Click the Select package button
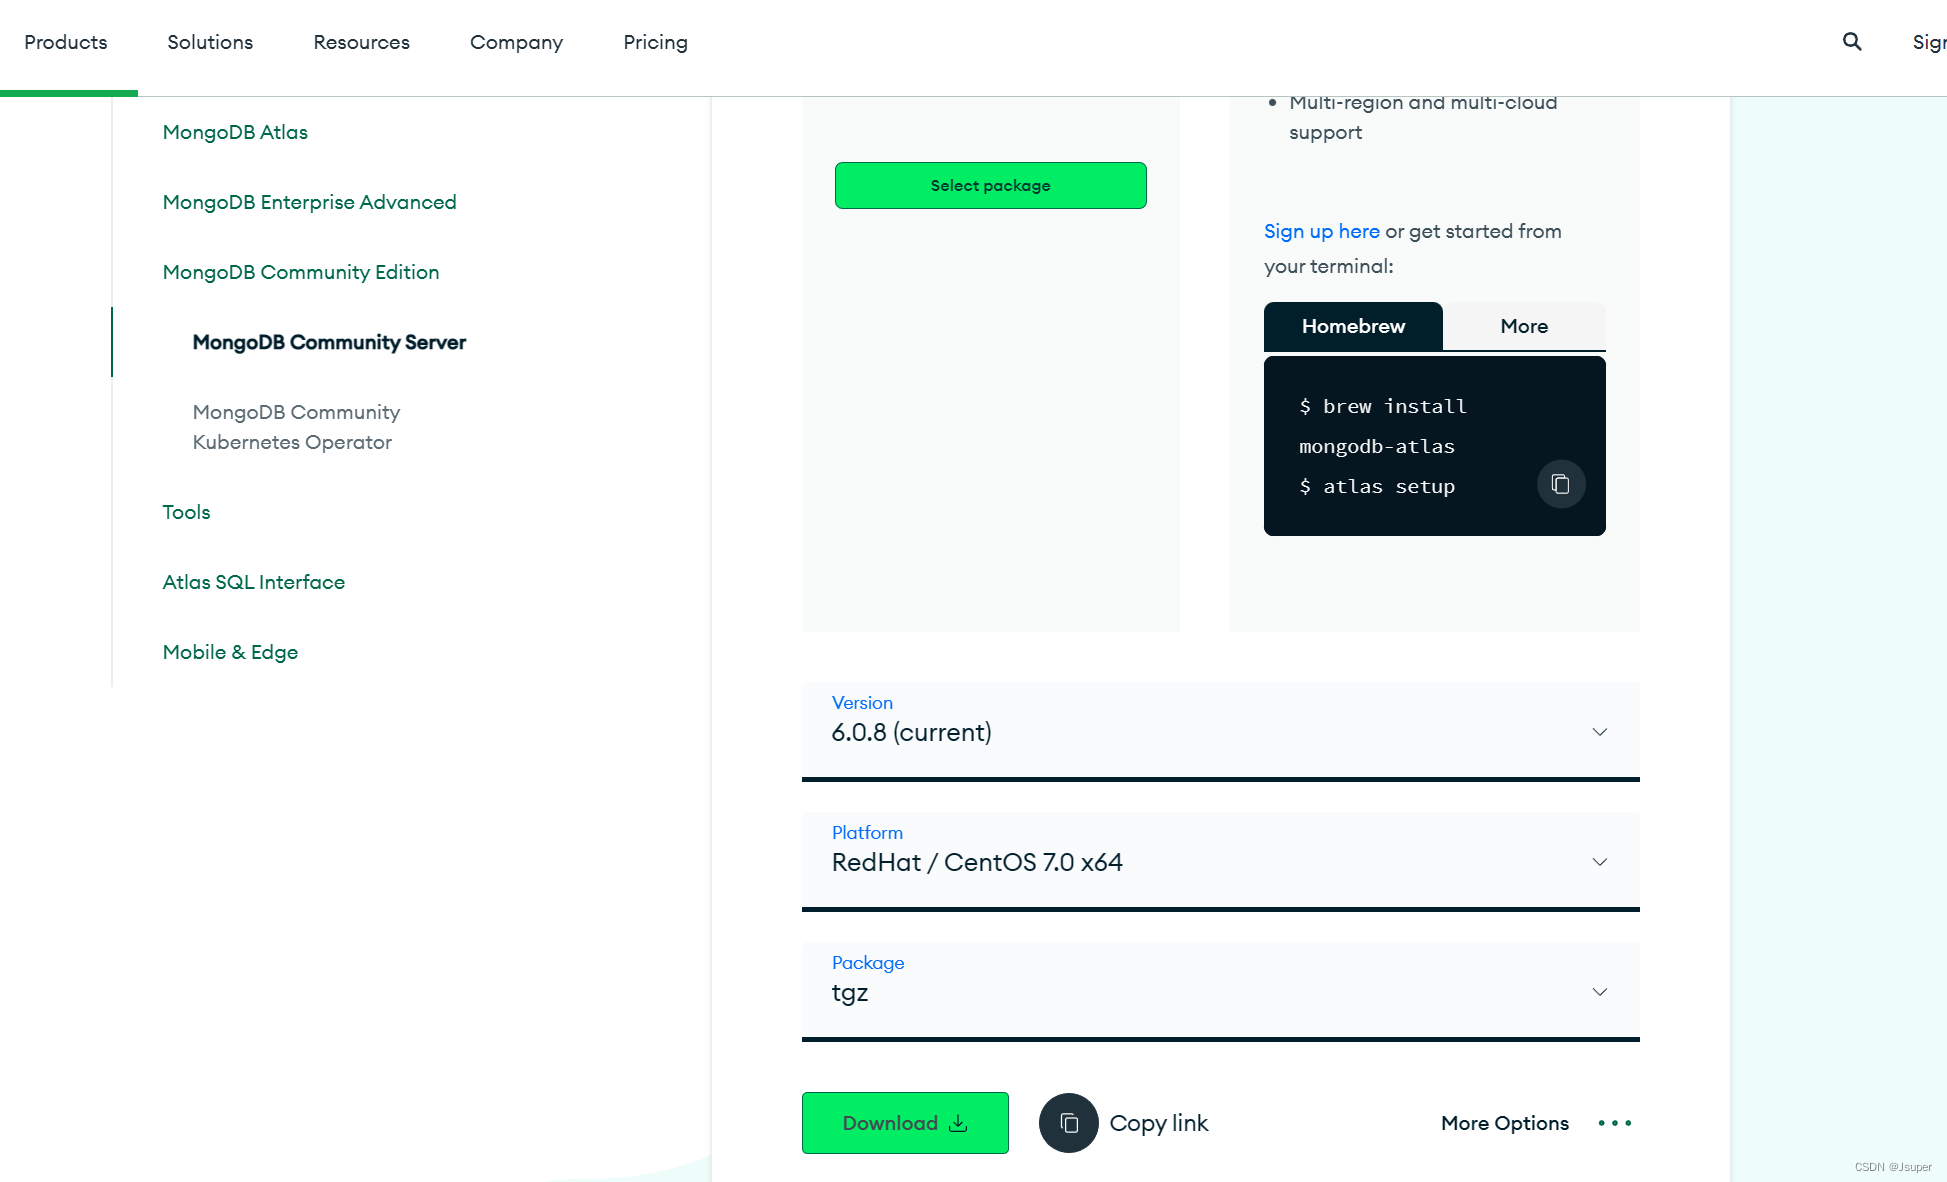The image size is (1947, 1182). point(989,185)
